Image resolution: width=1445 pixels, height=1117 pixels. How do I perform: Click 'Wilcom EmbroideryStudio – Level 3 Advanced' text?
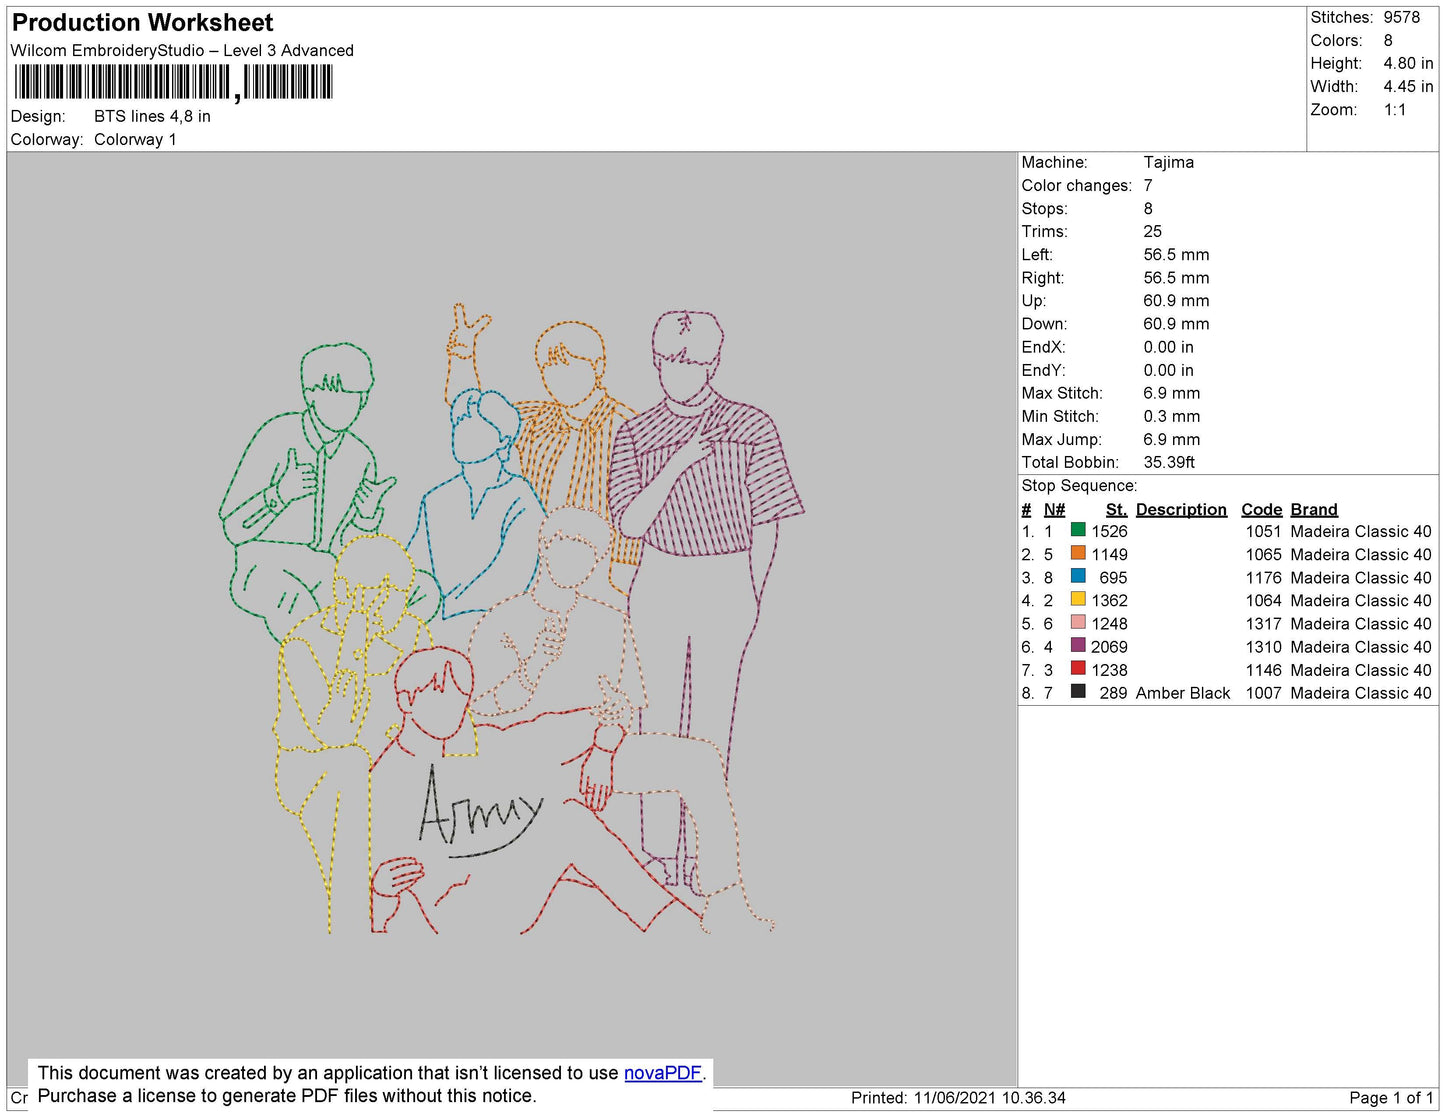coord(182,50)
